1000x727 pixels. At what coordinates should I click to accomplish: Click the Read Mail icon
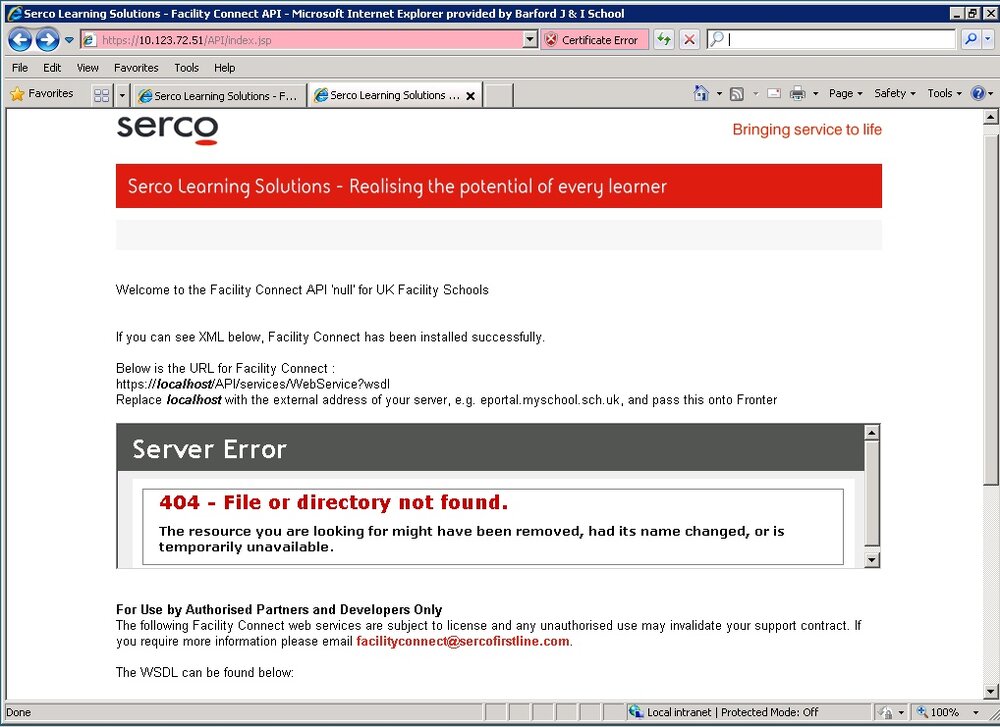(774, 93)
